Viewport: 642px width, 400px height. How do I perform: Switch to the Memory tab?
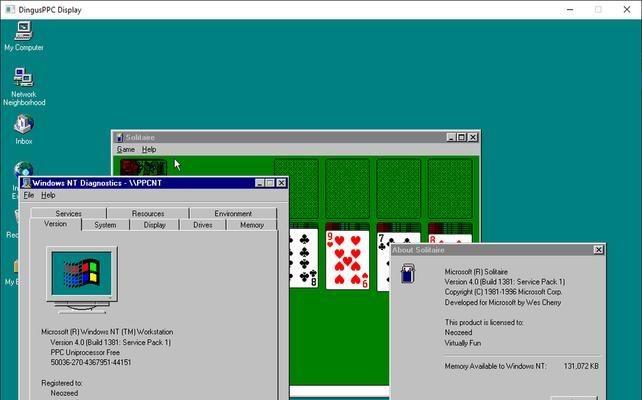pos(252,225)
